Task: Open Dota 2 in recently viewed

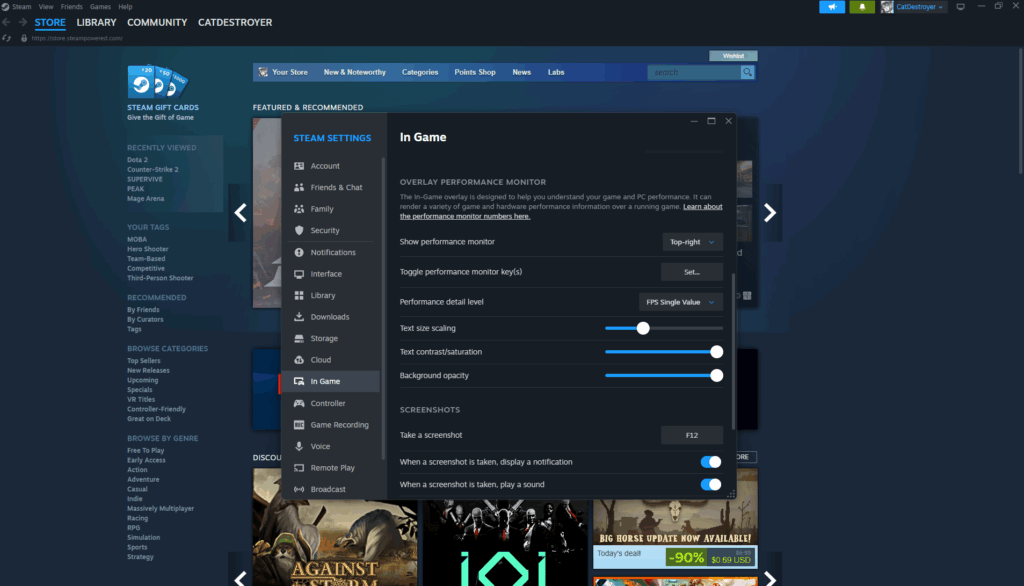Action: point(137,159)
